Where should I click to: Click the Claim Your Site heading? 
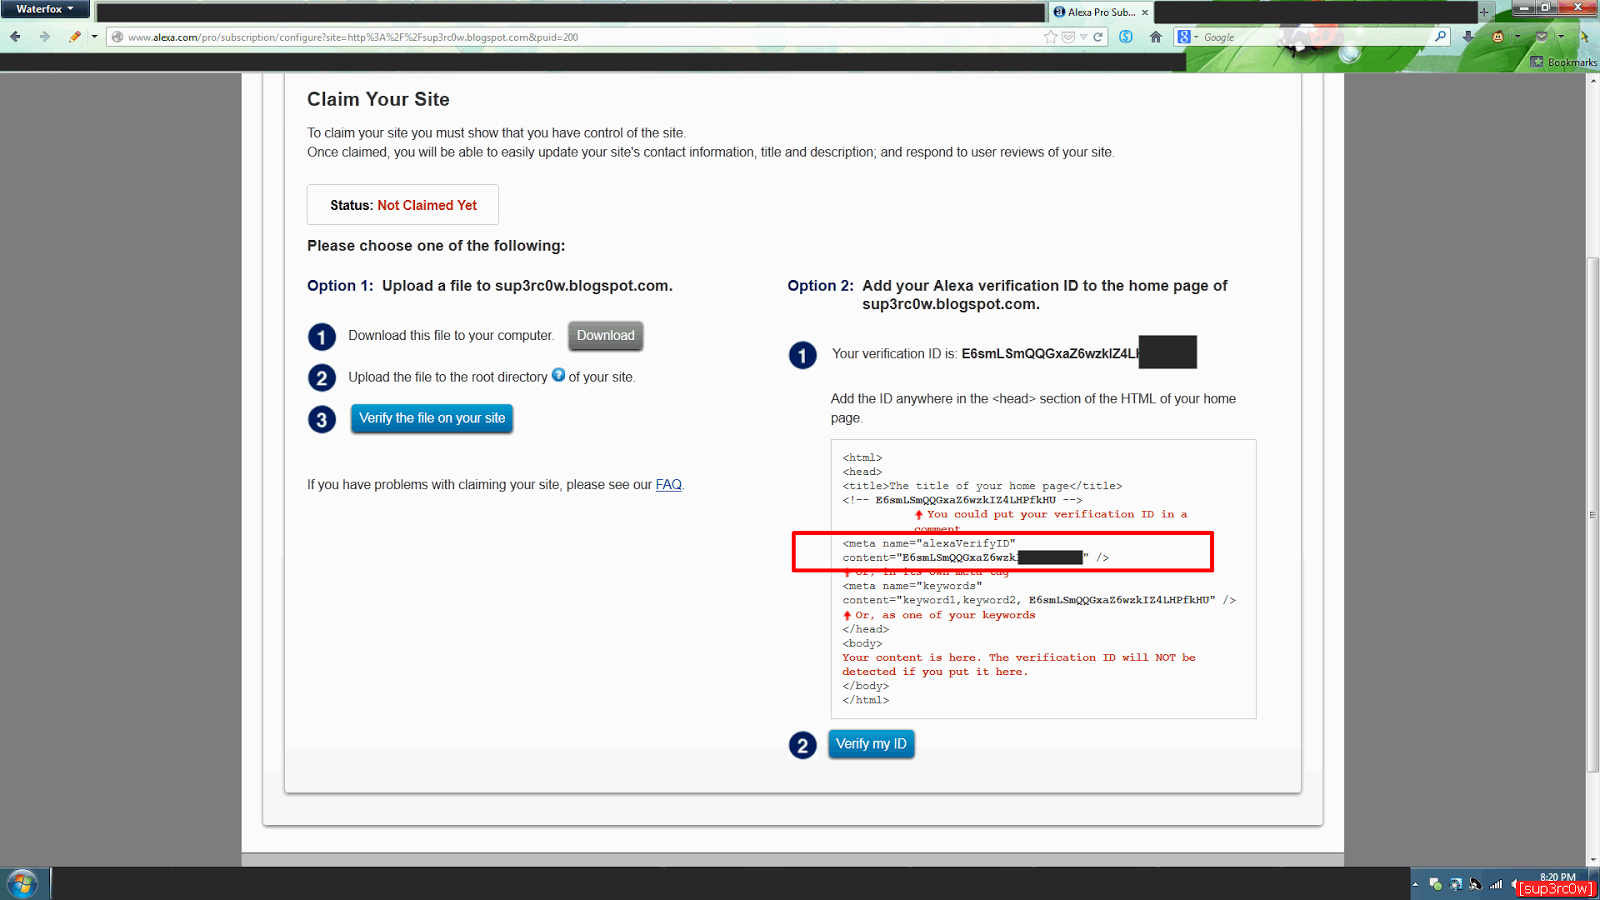(378, 100)
